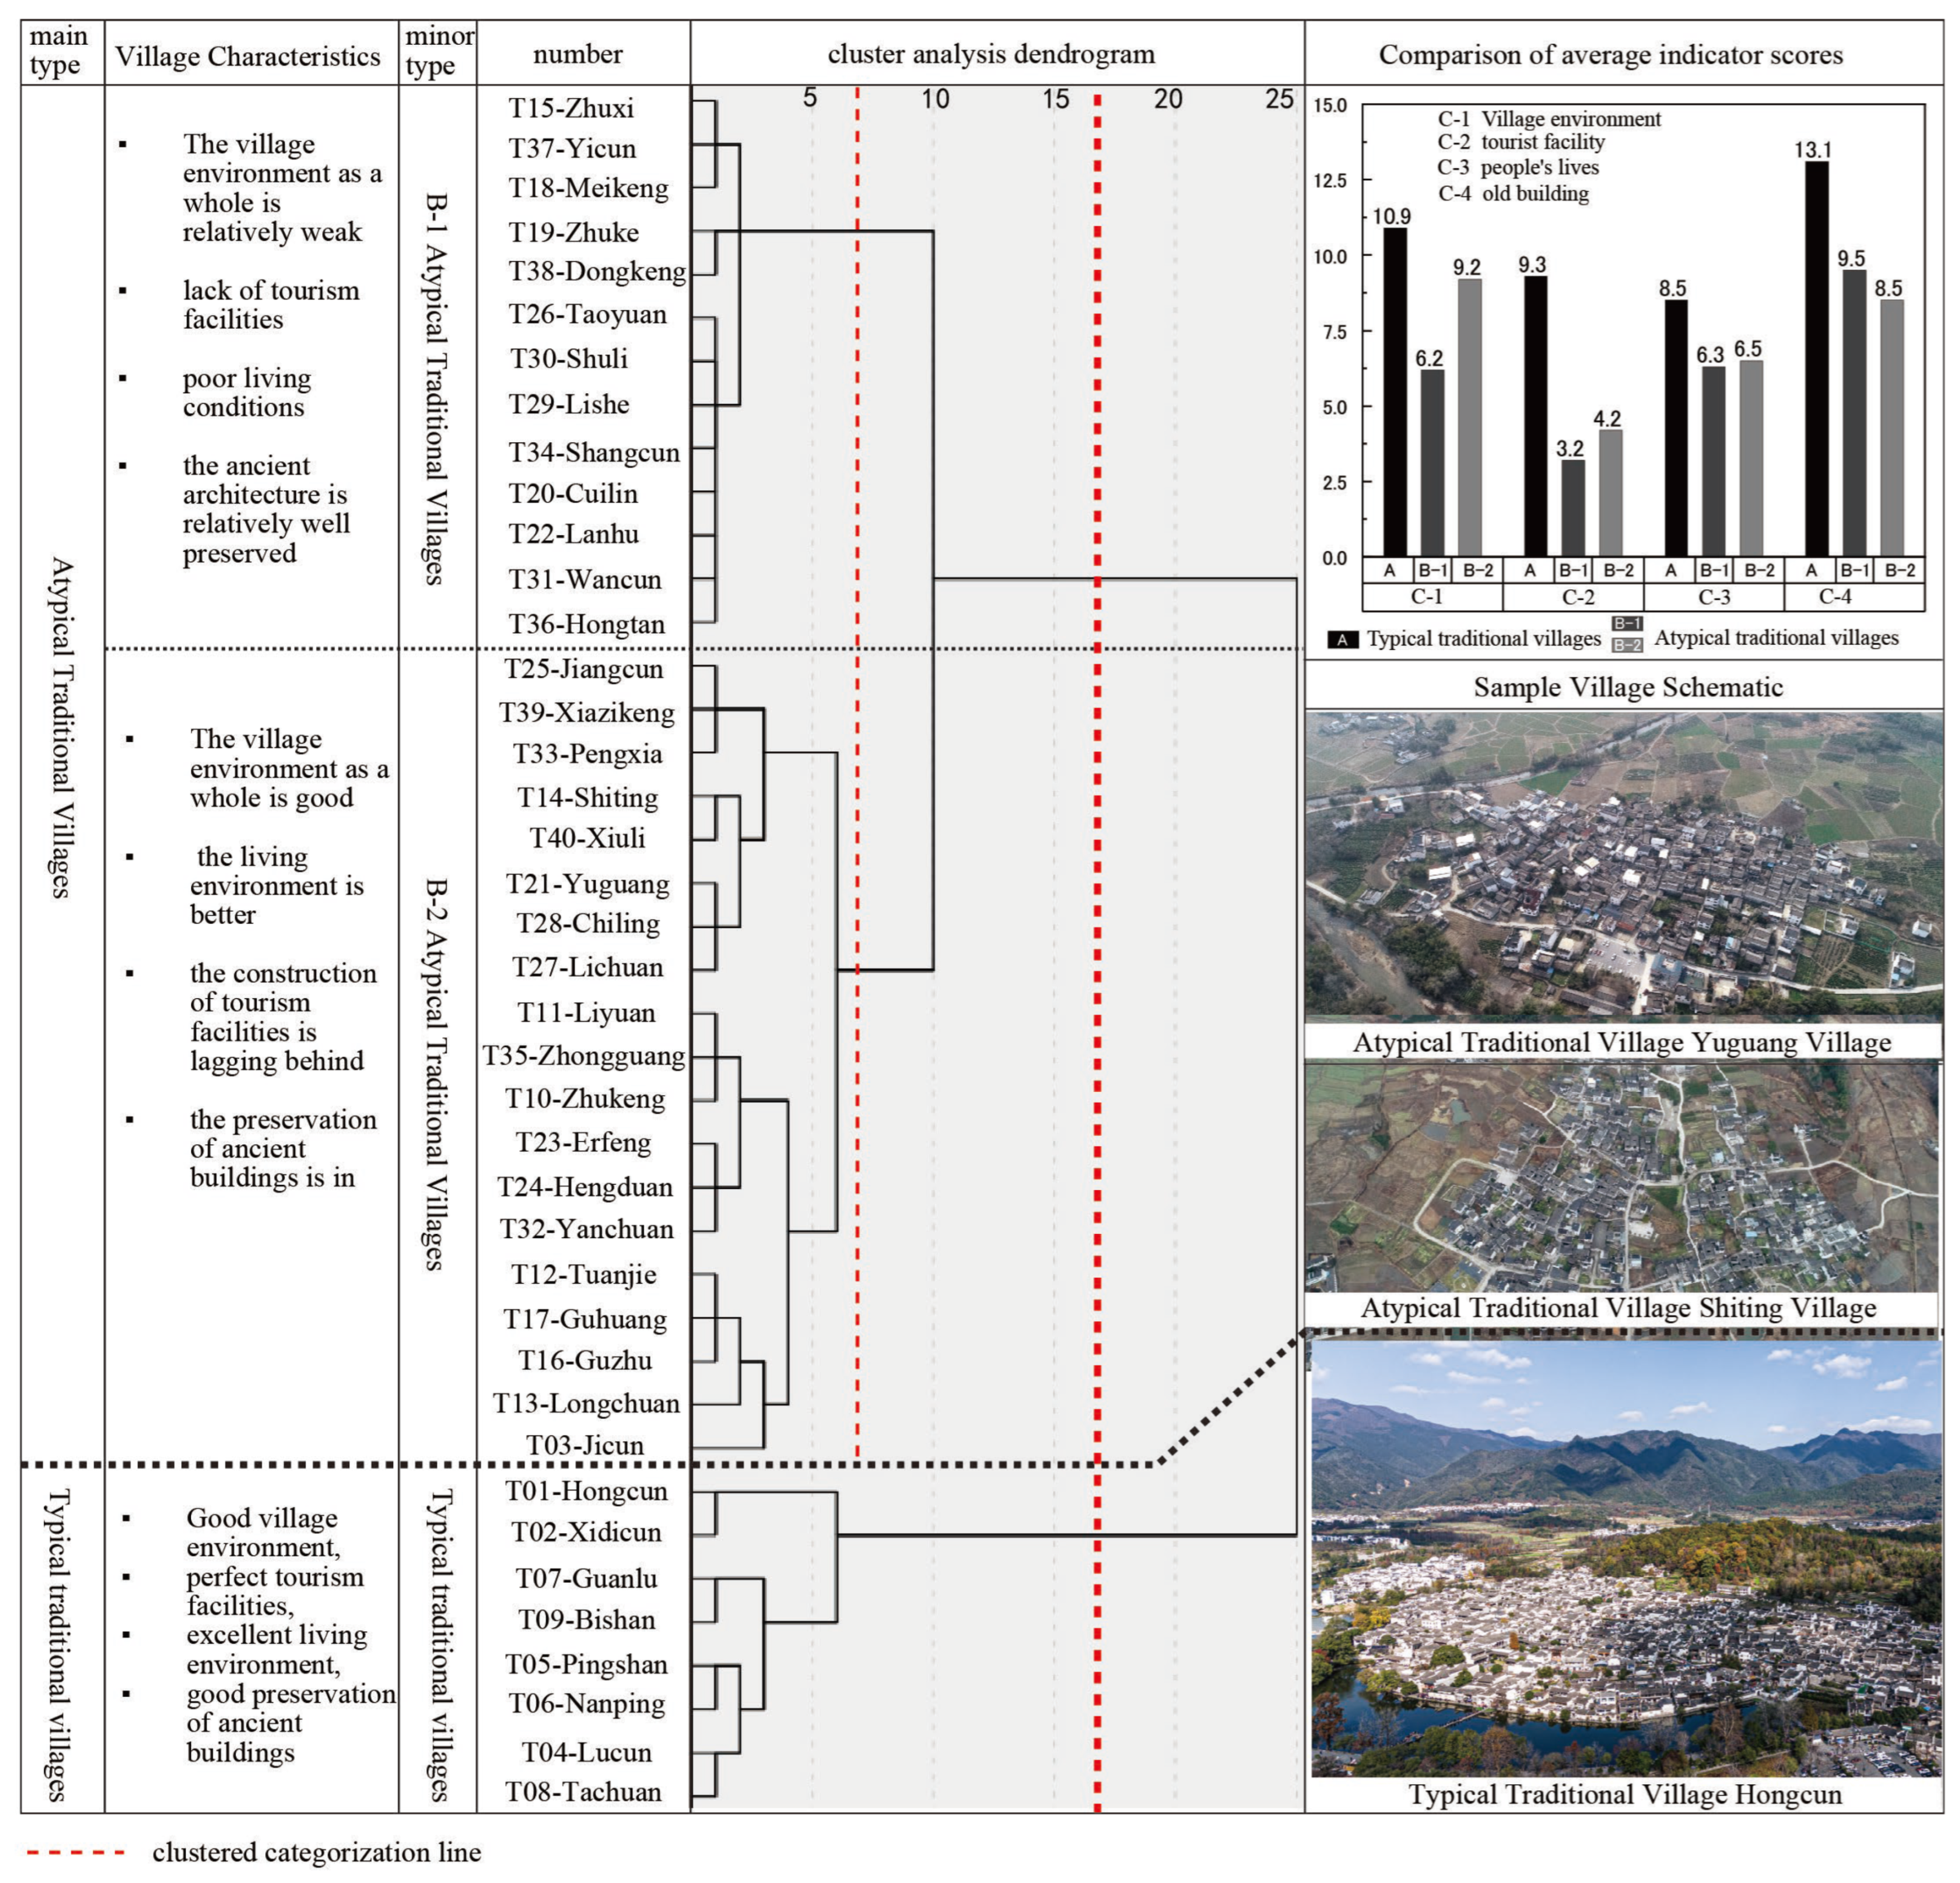This screenshot has width=1960, height=1883.
Task: Select the Yuguang Village aerial photo
Action: (1624, 865)
